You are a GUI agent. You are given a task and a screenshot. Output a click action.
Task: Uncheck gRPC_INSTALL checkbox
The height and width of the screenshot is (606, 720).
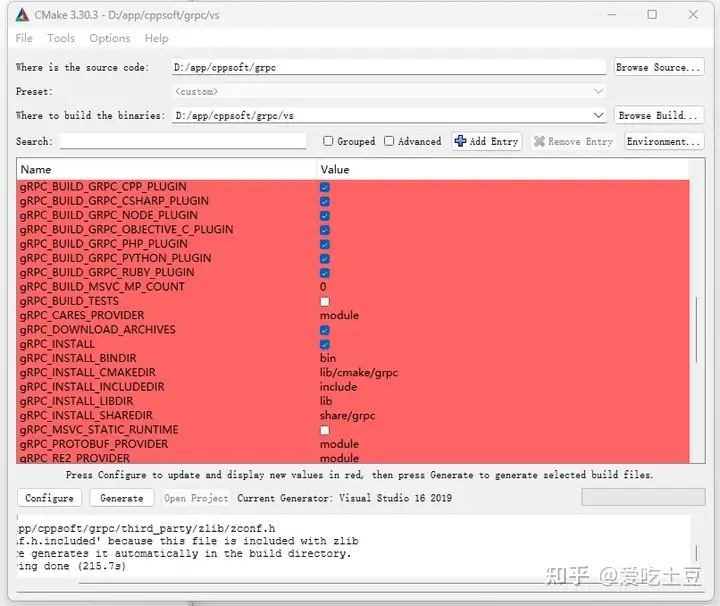[x=325, y=344]
